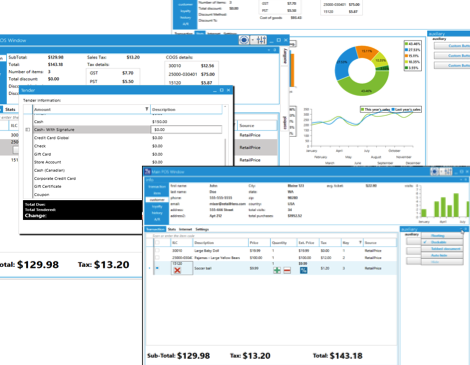The image size is (470, 365).
Task: Switch to the Internet tab in Main POS Window
Action: coord(185,229)
